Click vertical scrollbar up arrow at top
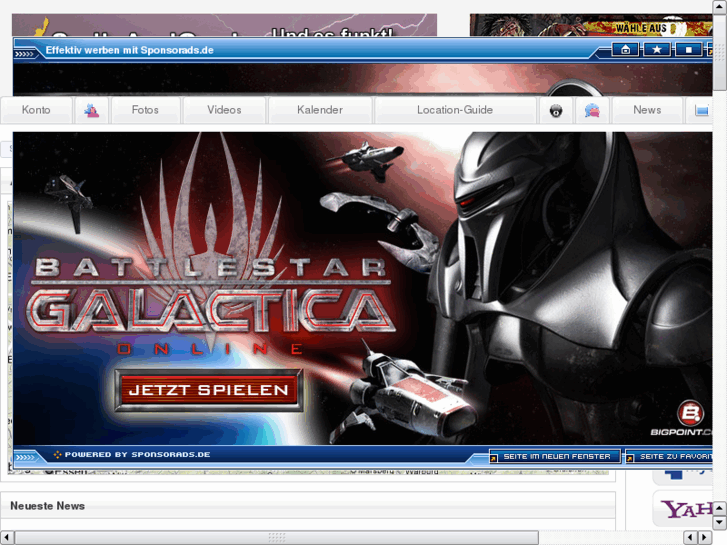 pos(720,6)
